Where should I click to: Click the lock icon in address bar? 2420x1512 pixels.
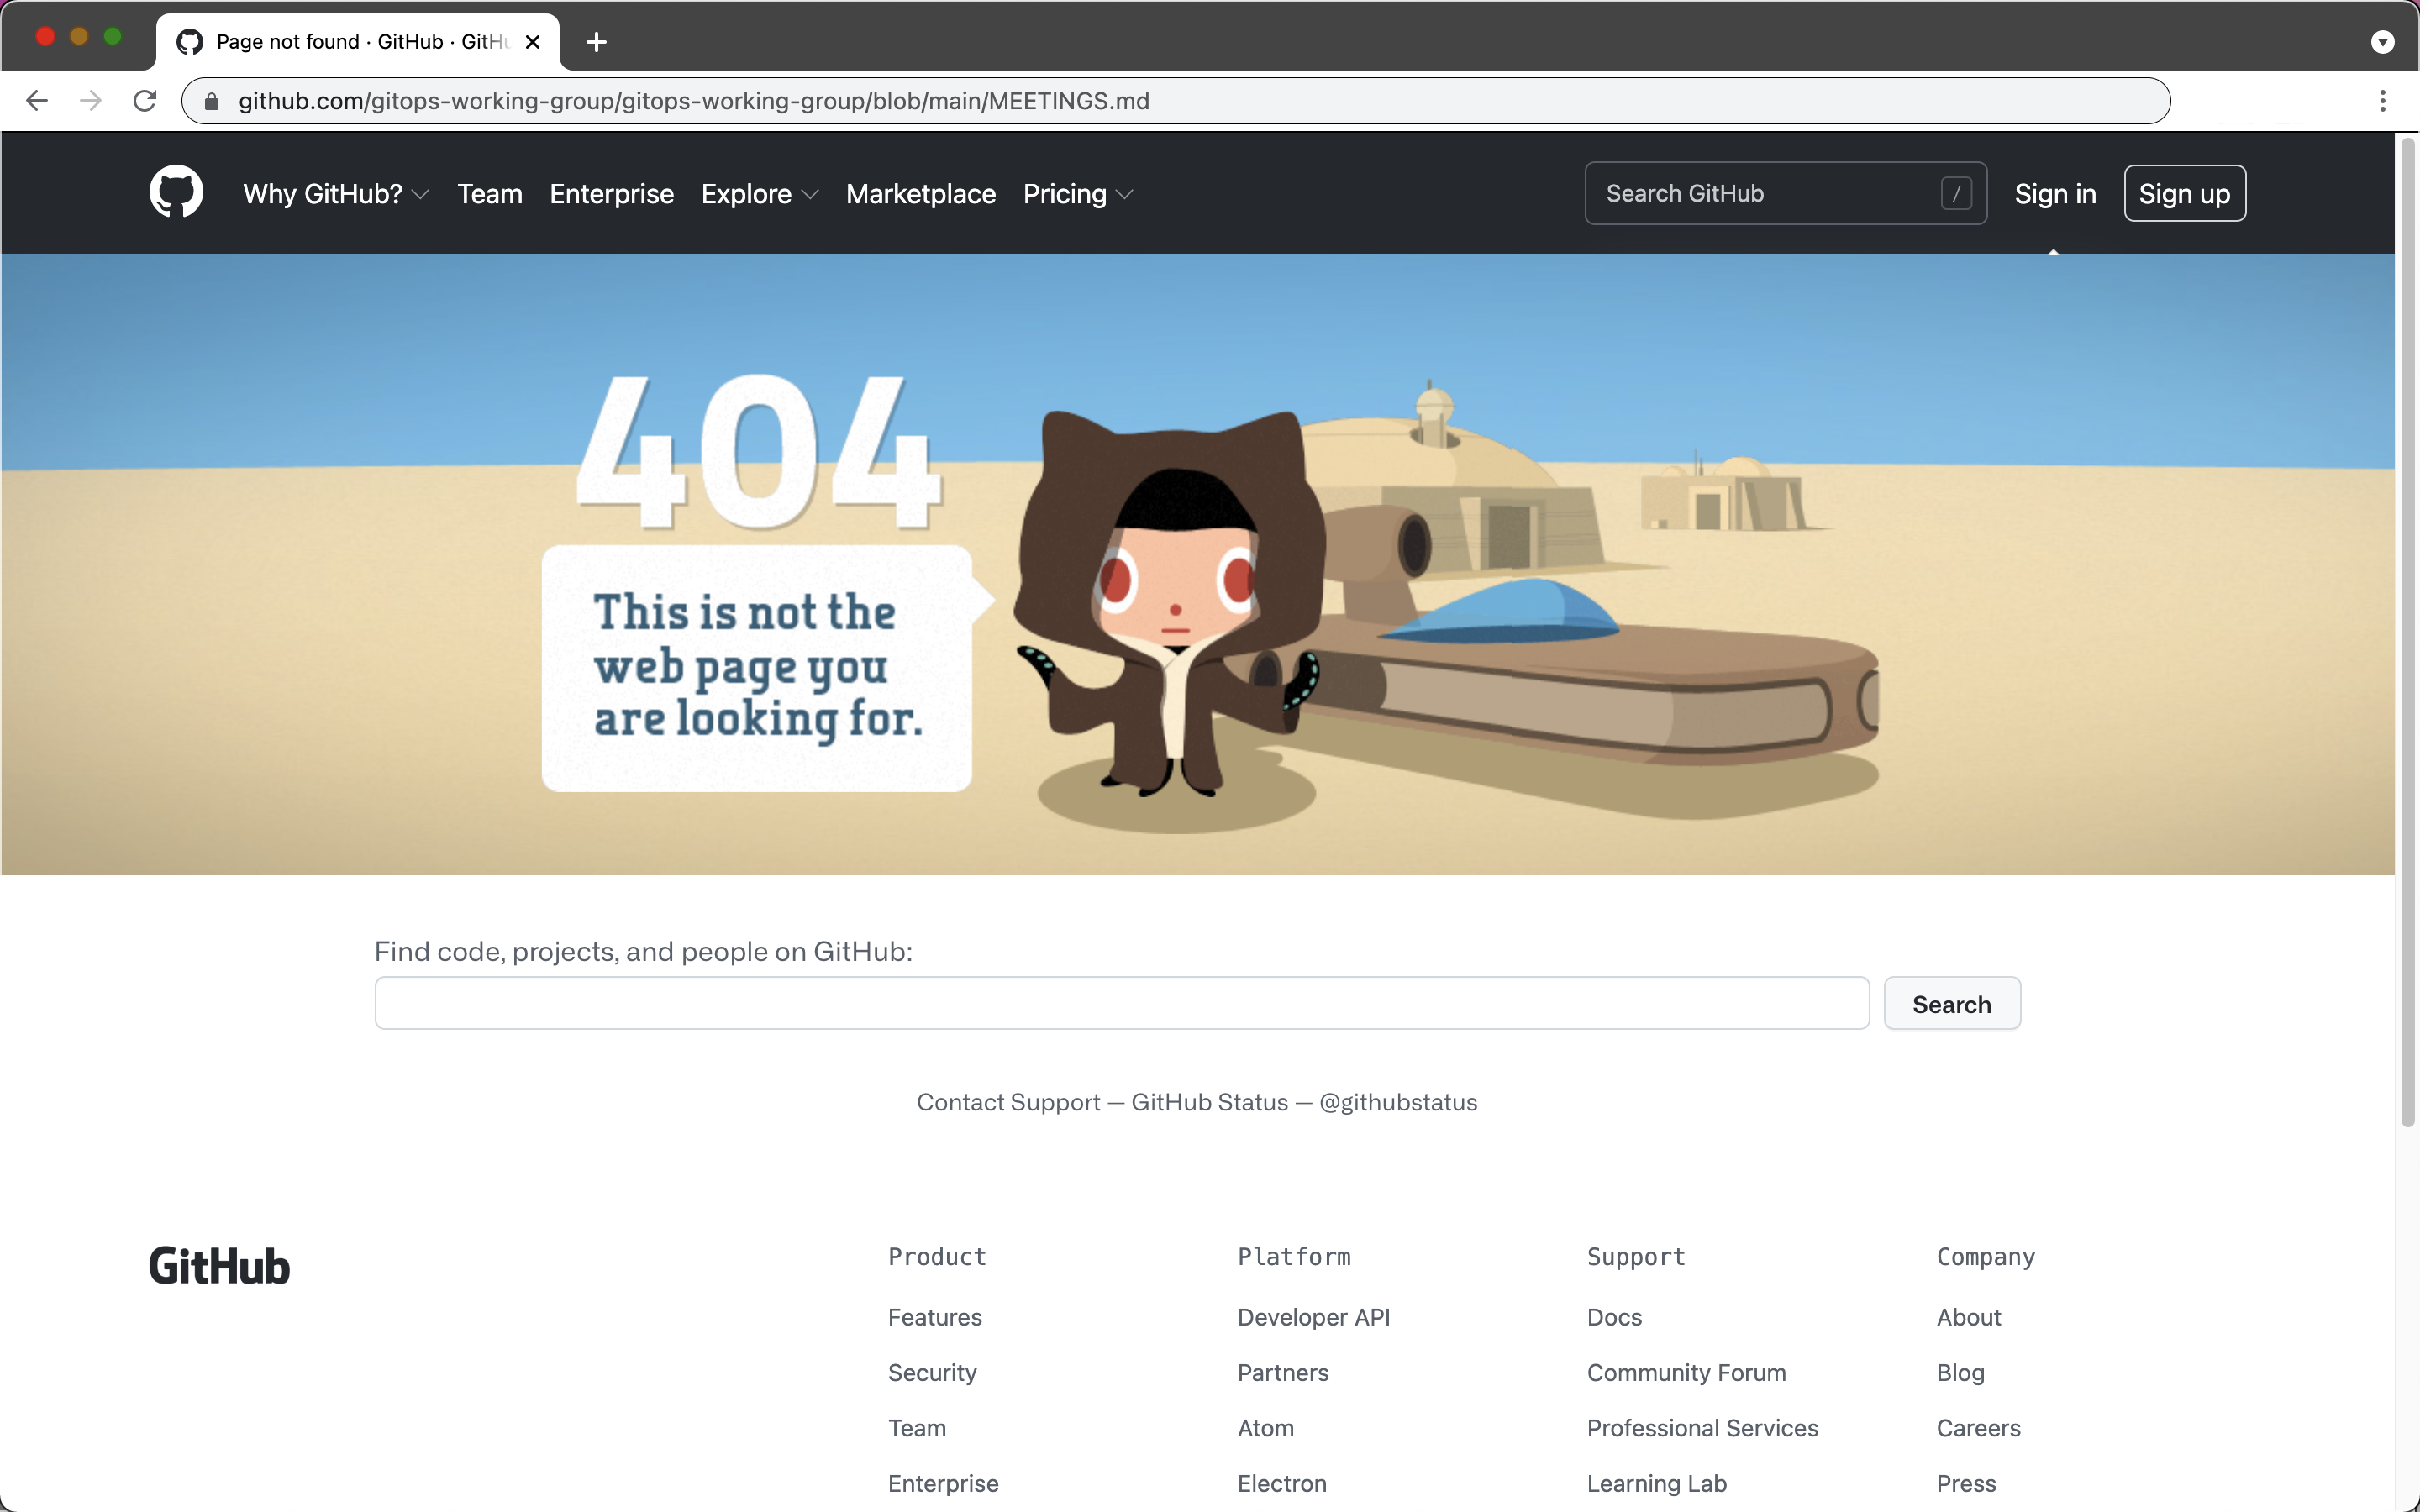212,102
